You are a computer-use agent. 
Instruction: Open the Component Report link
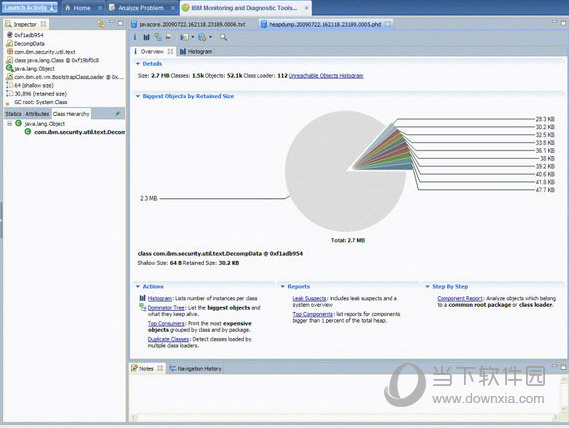460,298
